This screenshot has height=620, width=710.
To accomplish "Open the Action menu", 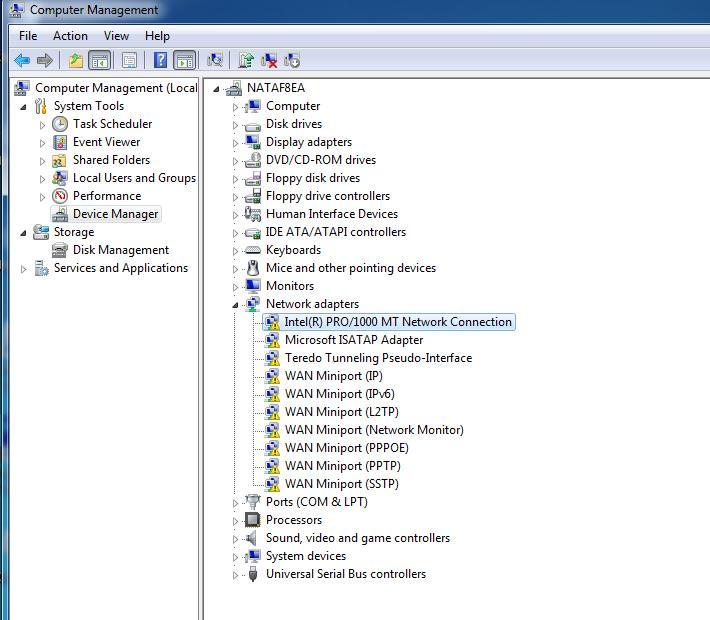I will tap(70, 36).
